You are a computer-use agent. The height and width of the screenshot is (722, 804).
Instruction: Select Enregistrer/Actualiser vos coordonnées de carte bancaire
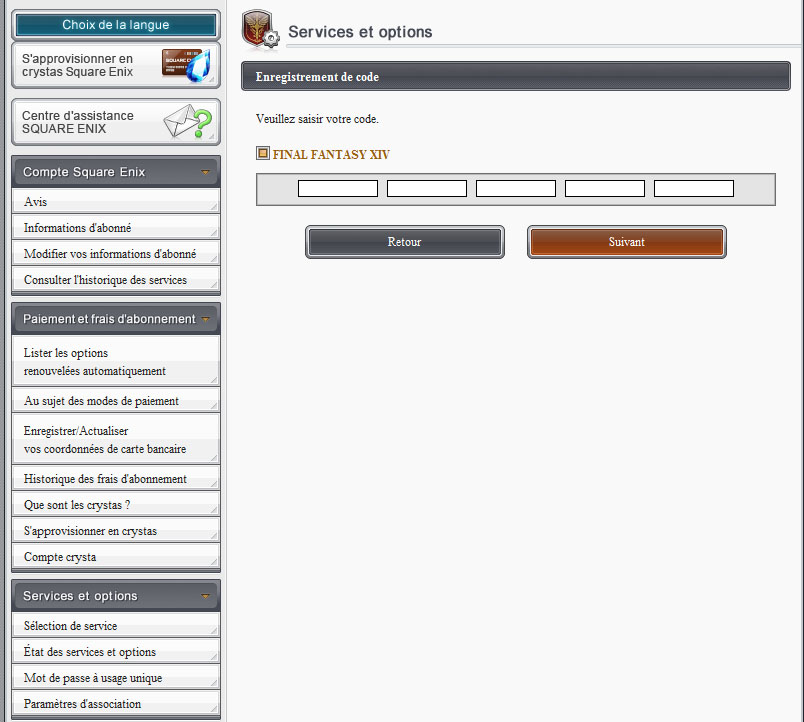coord(116,439)
